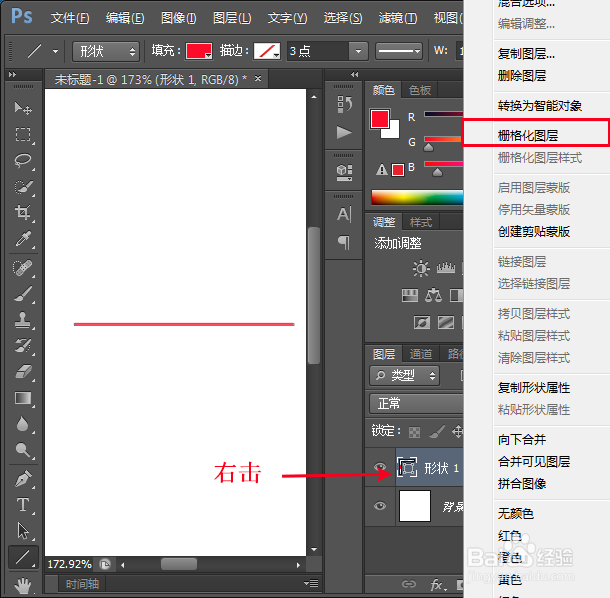
Task: Open the 形状 tool mode dropdown
Action: [x=106, y=51]
